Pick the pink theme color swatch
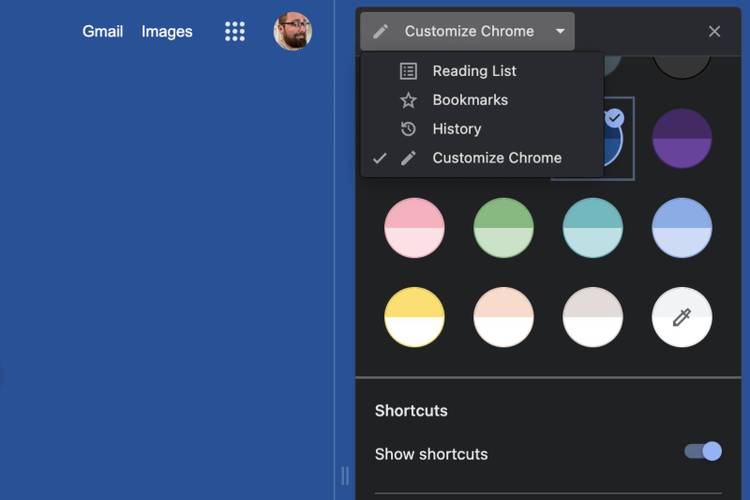This screenshot has height=500, width=750. pyautogui.click(x=414, y=227)
